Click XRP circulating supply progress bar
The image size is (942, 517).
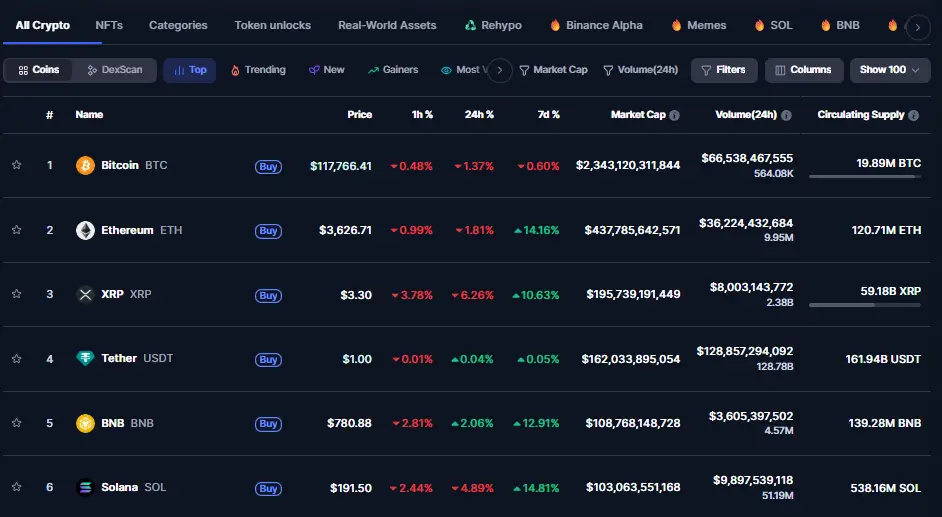pyautogui.click(x=865, y=305)
